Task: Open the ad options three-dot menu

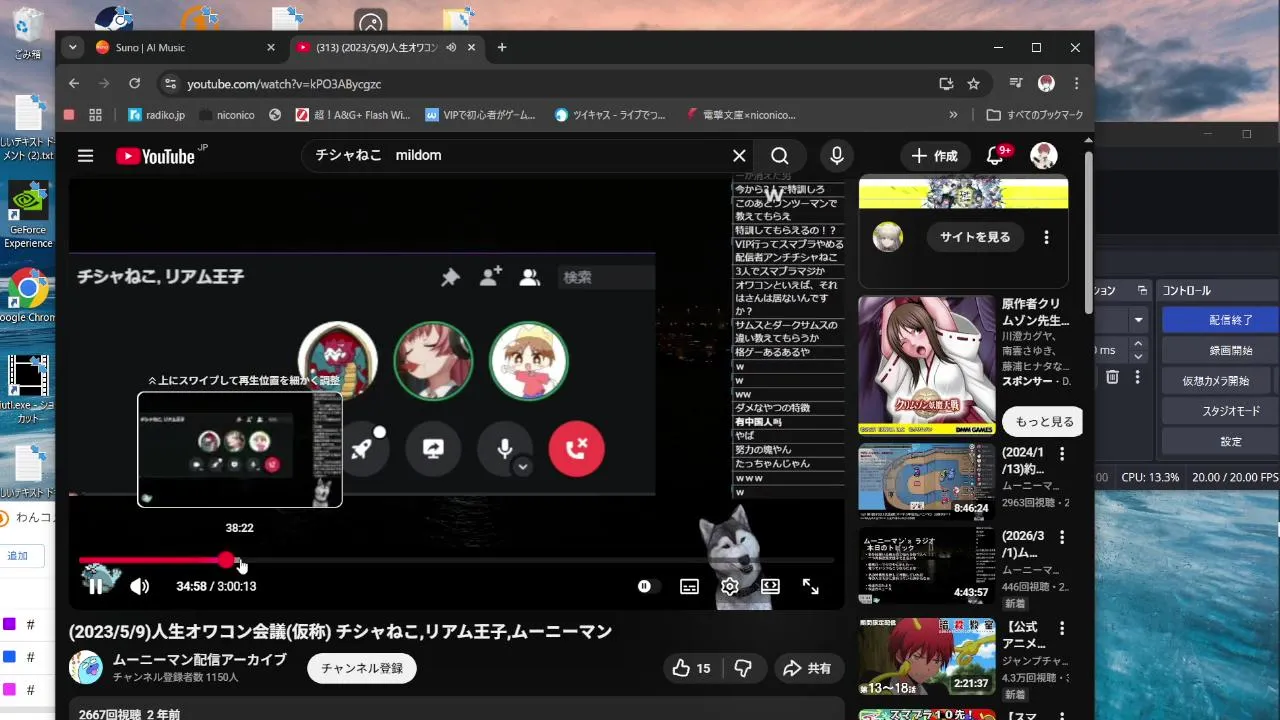Action: coord(1047,237)
